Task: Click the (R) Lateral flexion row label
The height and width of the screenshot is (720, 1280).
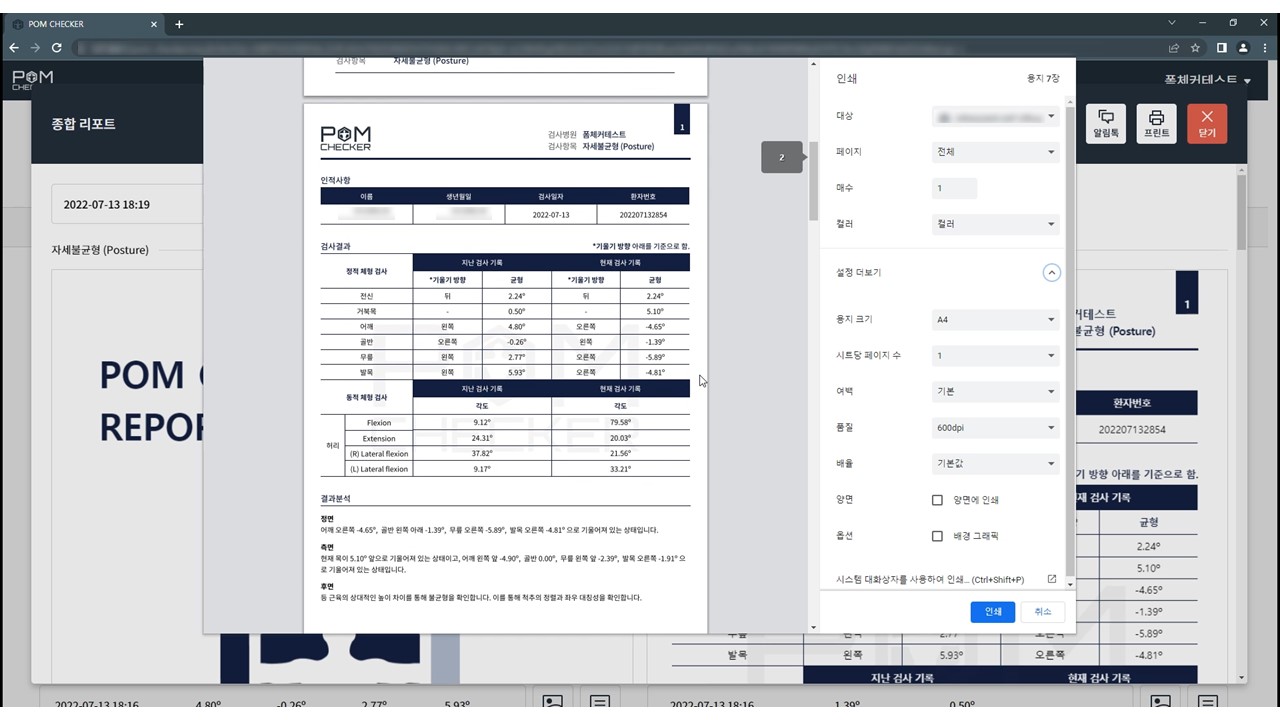Action: point(379,454)
